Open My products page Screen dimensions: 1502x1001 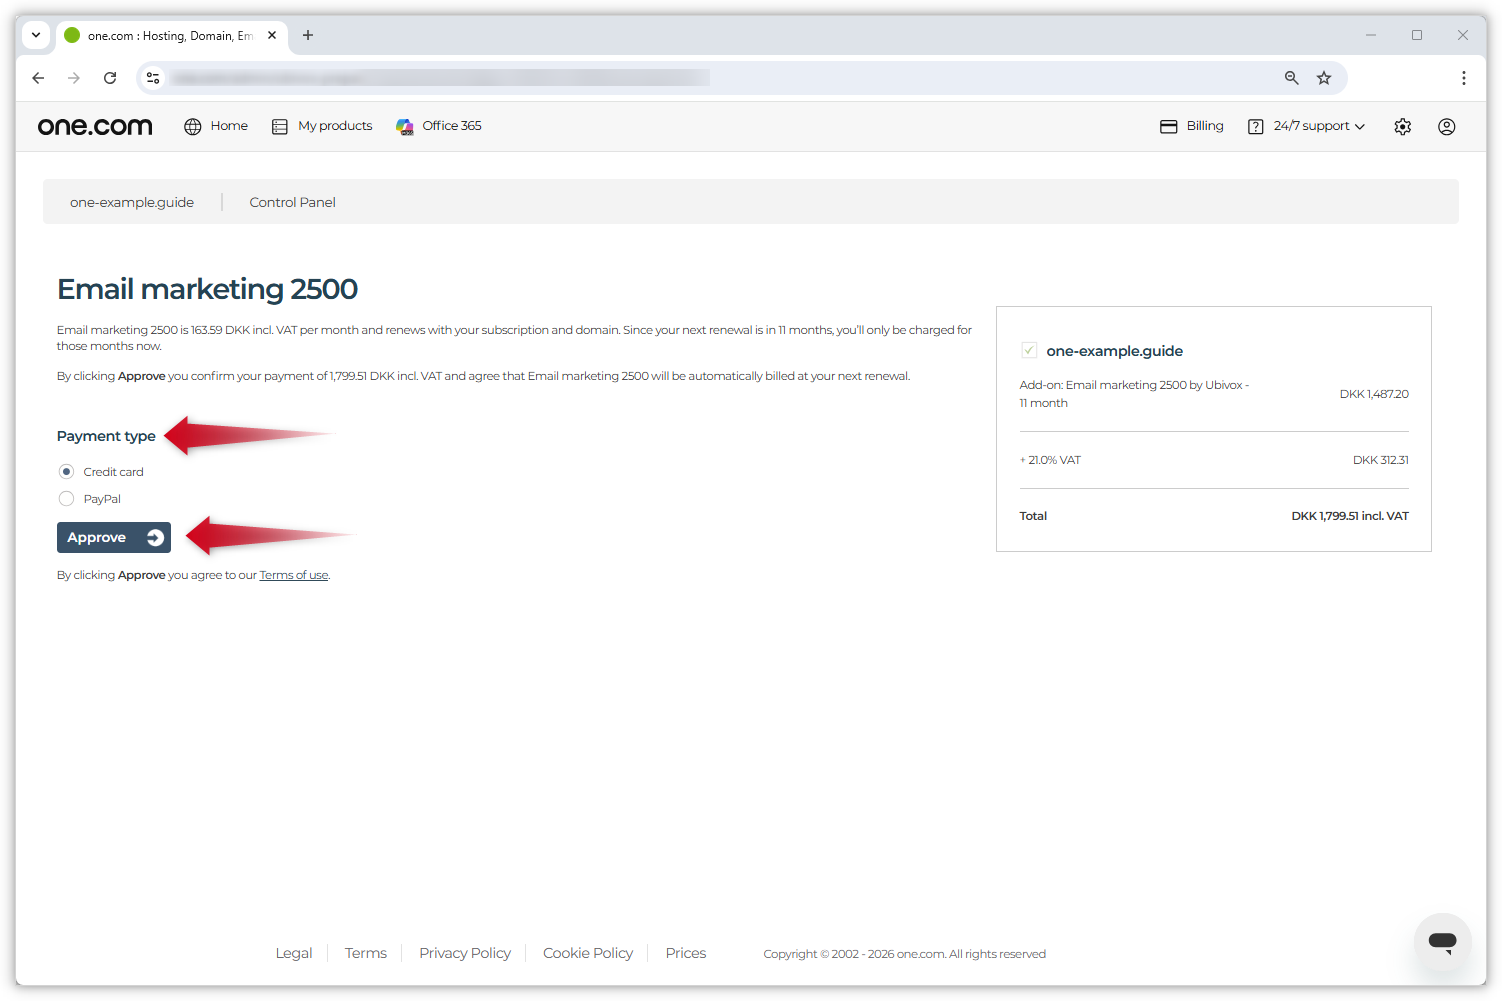[322, 126]
